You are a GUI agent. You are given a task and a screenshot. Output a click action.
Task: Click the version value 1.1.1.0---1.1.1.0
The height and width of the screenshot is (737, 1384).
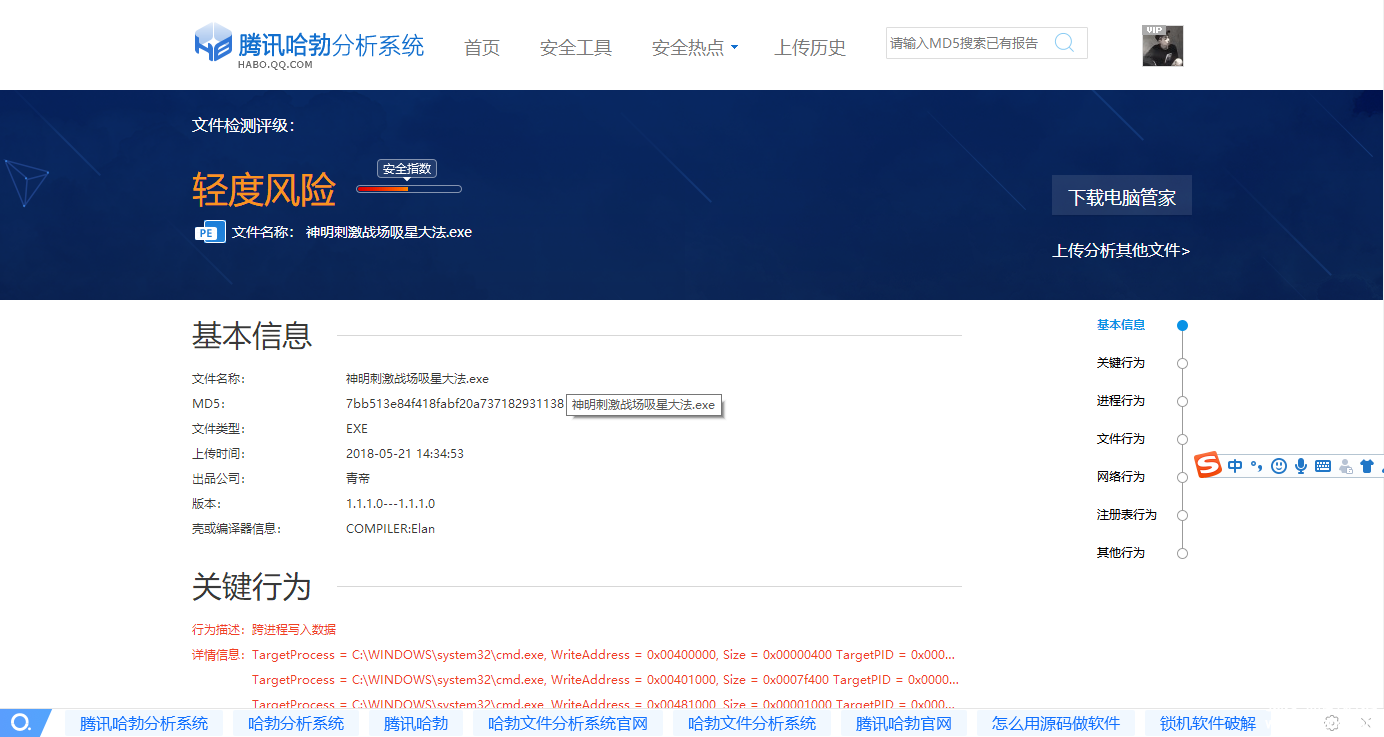(390, 504)
